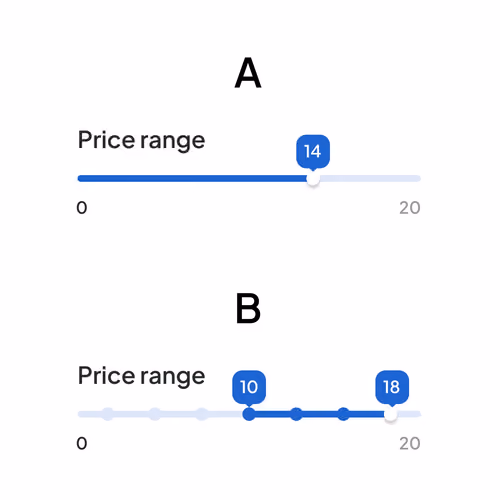Click the first blue tick dot after the 10 handle
This screenshot has width=500, height=500.
click(296, 414)
